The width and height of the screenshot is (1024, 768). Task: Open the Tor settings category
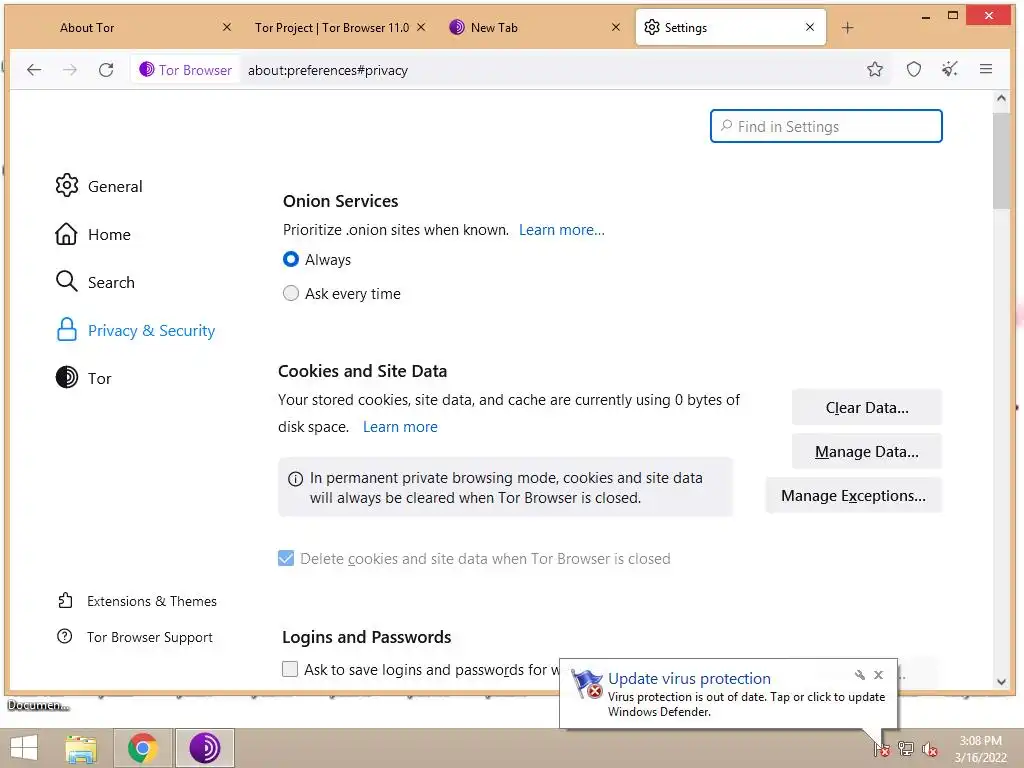[99, 378]
